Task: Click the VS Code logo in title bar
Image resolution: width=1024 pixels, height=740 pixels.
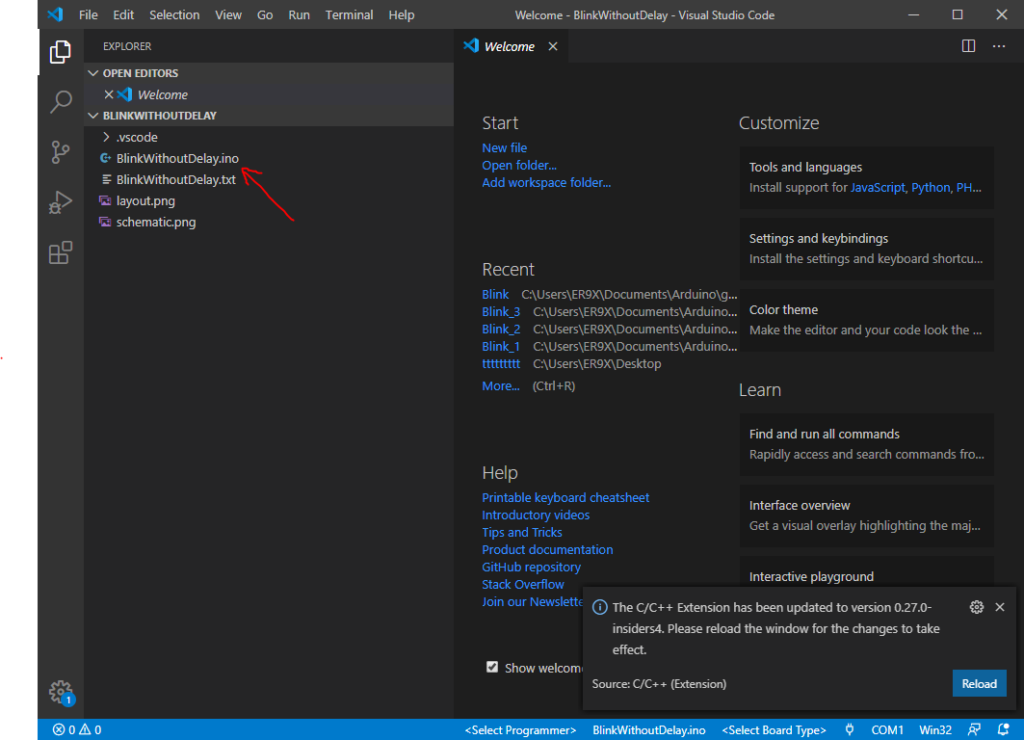Action: tap(56, 14)
